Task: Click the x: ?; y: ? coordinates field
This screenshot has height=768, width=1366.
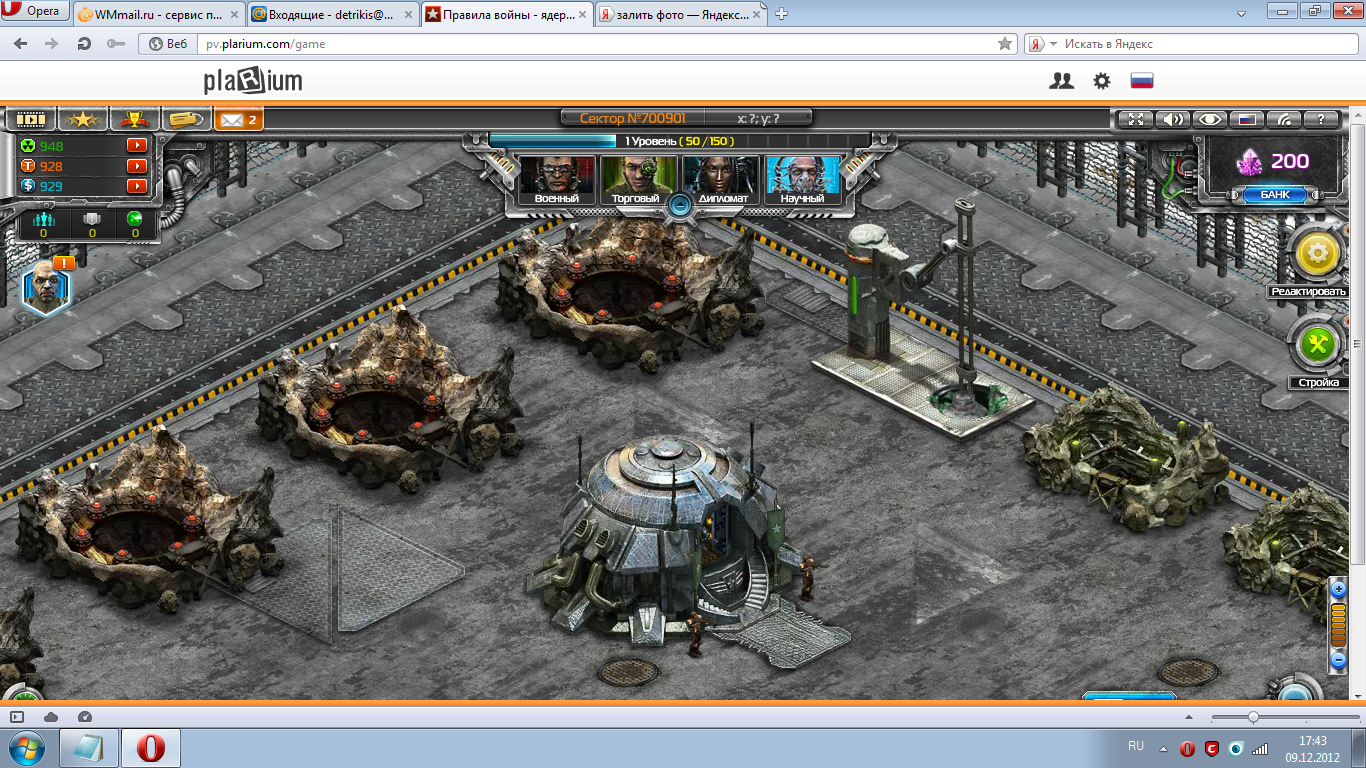Action: [x=758, y=118]
